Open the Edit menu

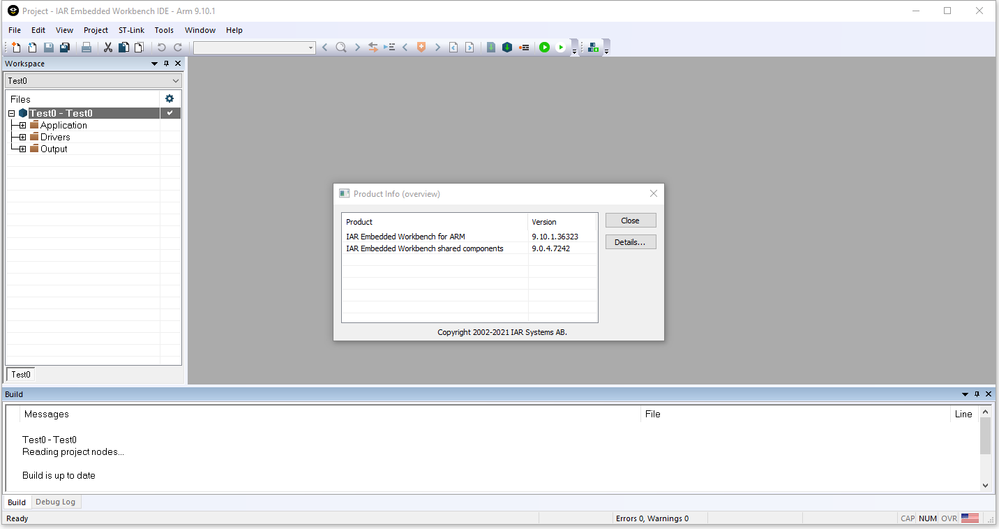click(x=38, y=30)
